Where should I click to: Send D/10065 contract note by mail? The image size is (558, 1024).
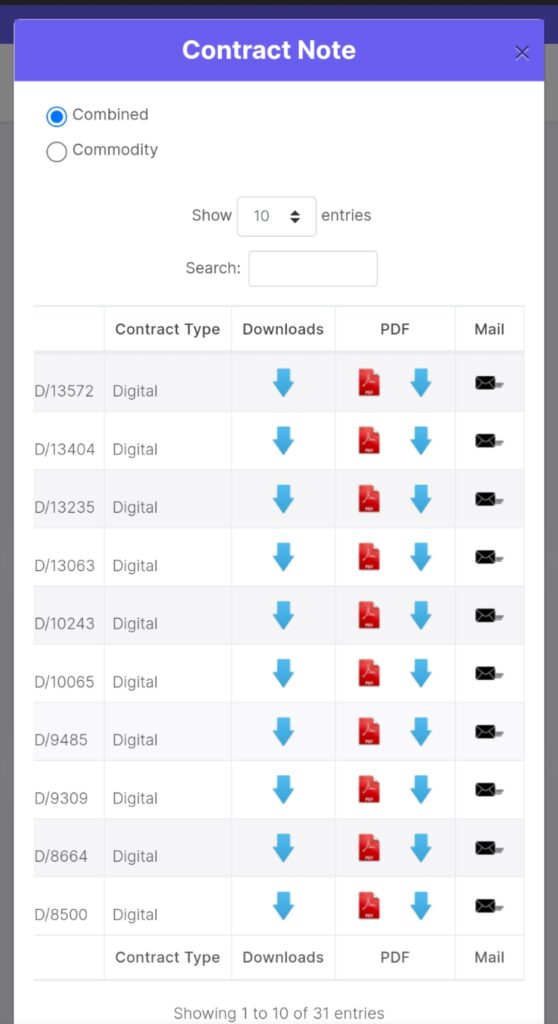pos(489,674)
